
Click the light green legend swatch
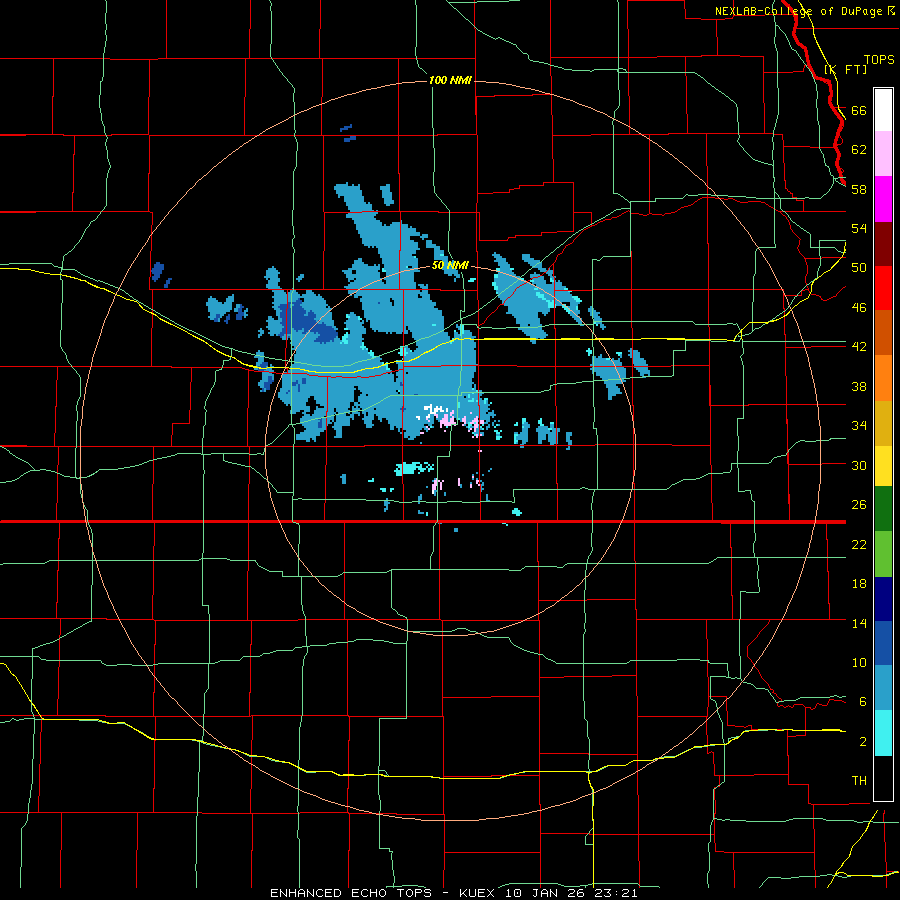click(x=883, y=554)
